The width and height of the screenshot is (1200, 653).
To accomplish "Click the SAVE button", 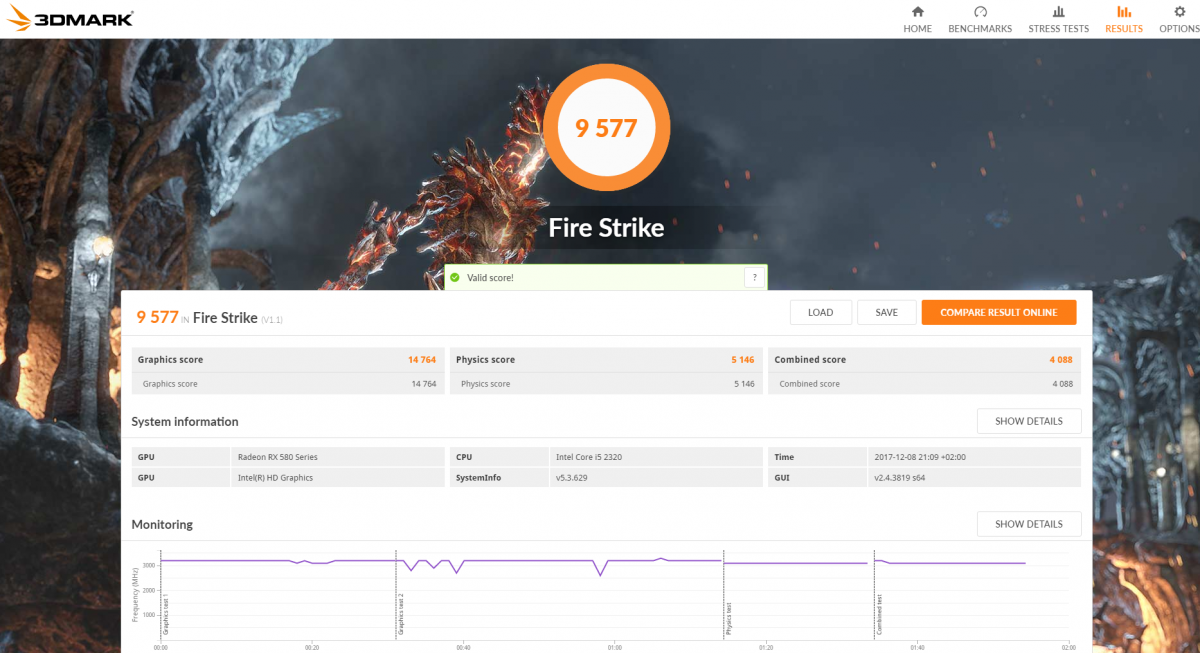I will 886,312.
